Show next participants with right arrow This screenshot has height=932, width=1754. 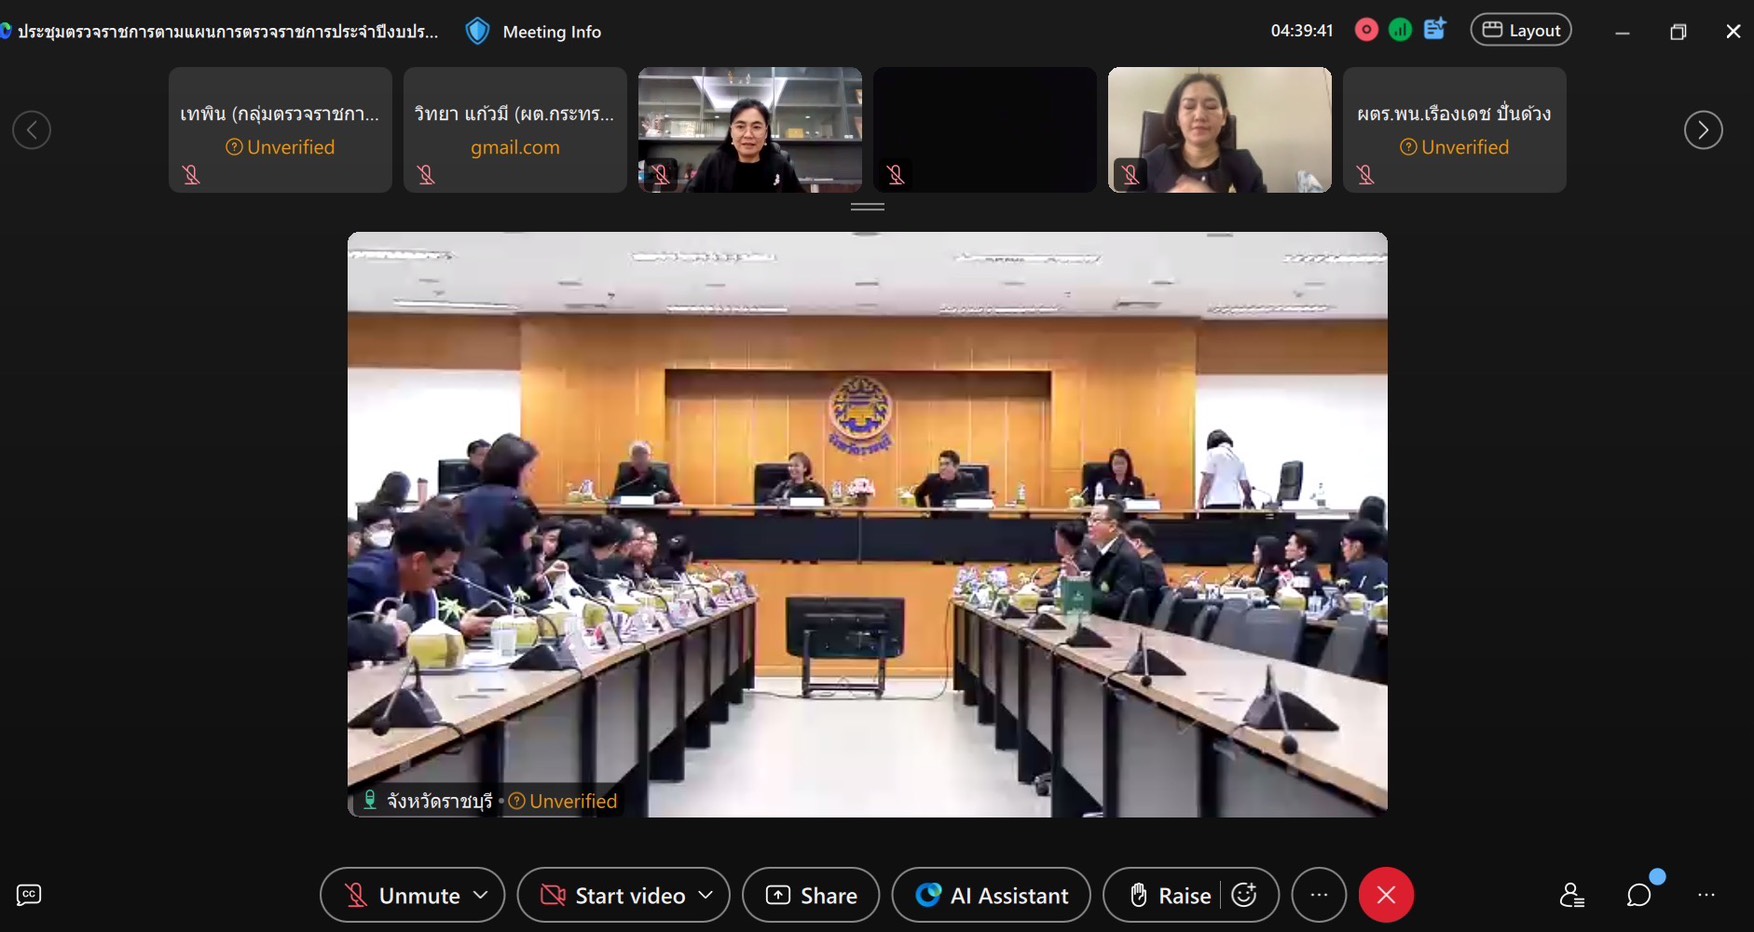click(x=1703, y=130)
